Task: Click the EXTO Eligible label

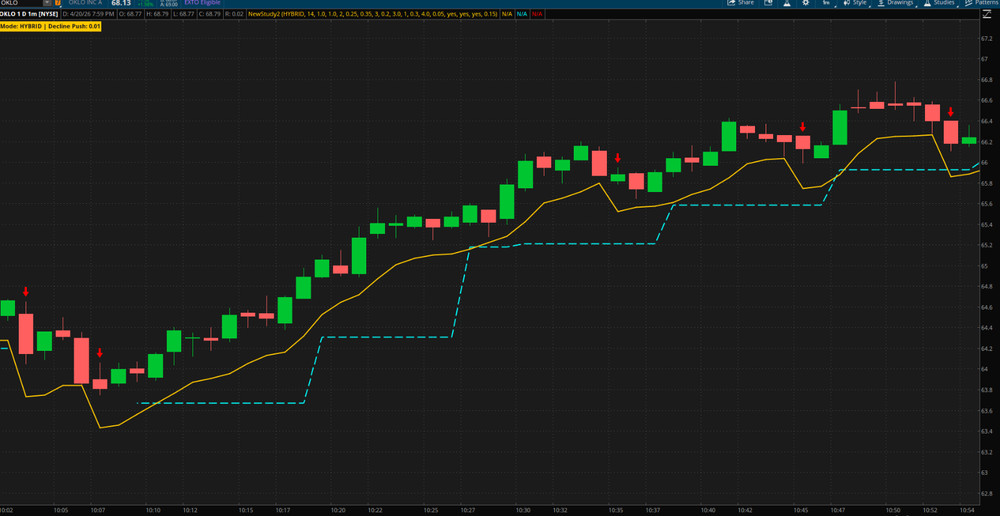Action: pos(202,3)
